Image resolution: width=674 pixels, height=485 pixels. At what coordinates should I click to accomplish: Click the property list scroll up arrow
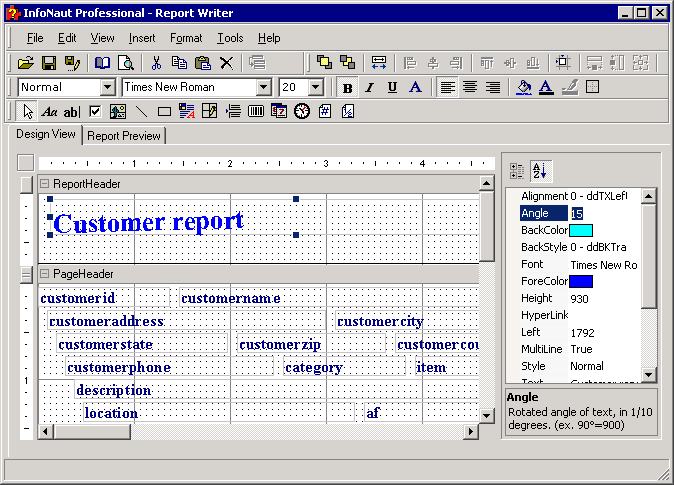pos(649,196)
